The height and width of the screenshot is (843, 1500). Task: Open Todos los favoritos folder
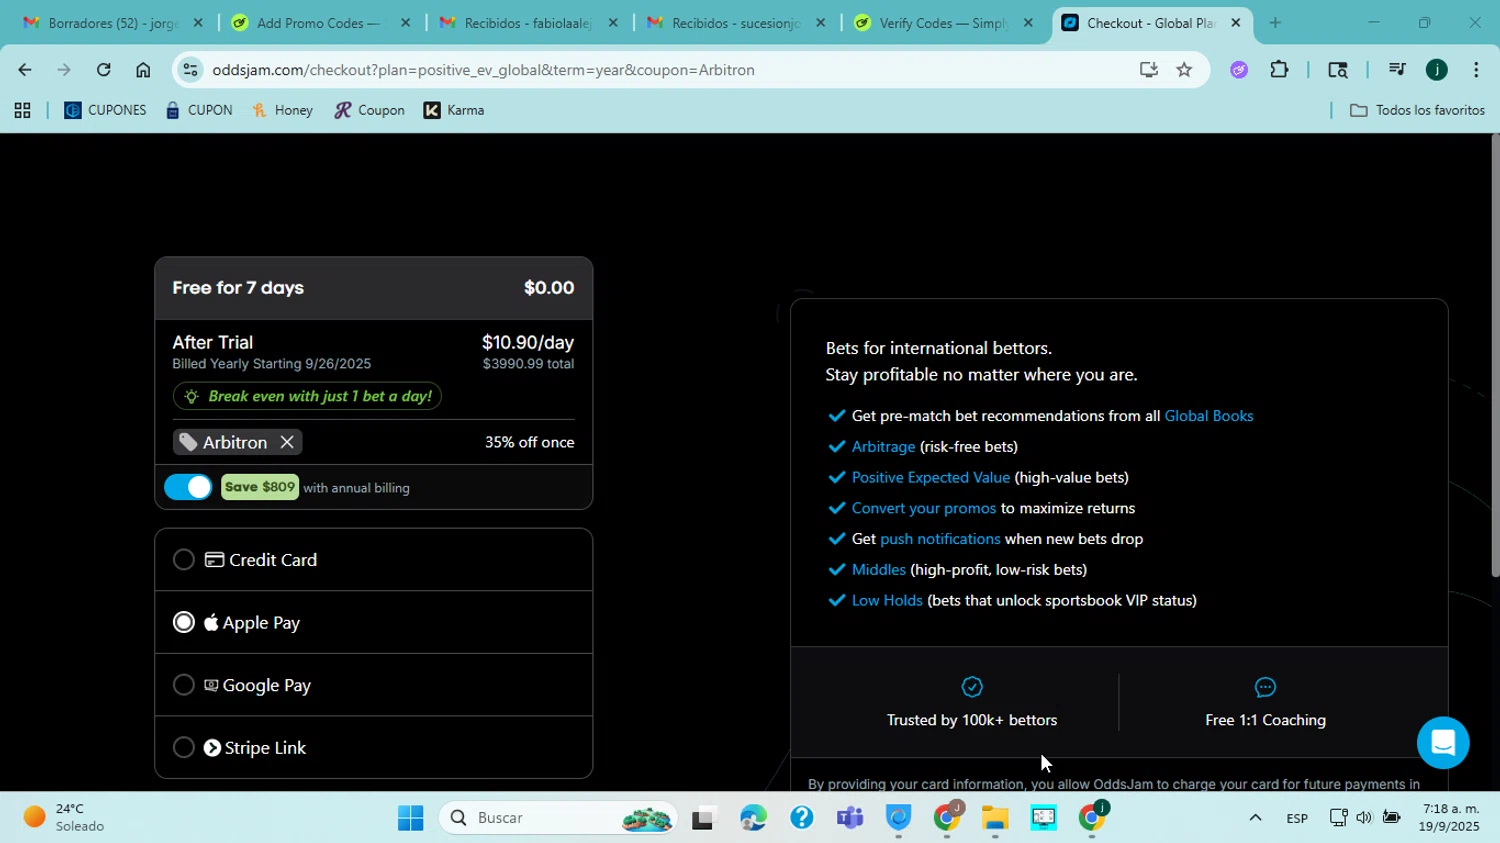1417,111
